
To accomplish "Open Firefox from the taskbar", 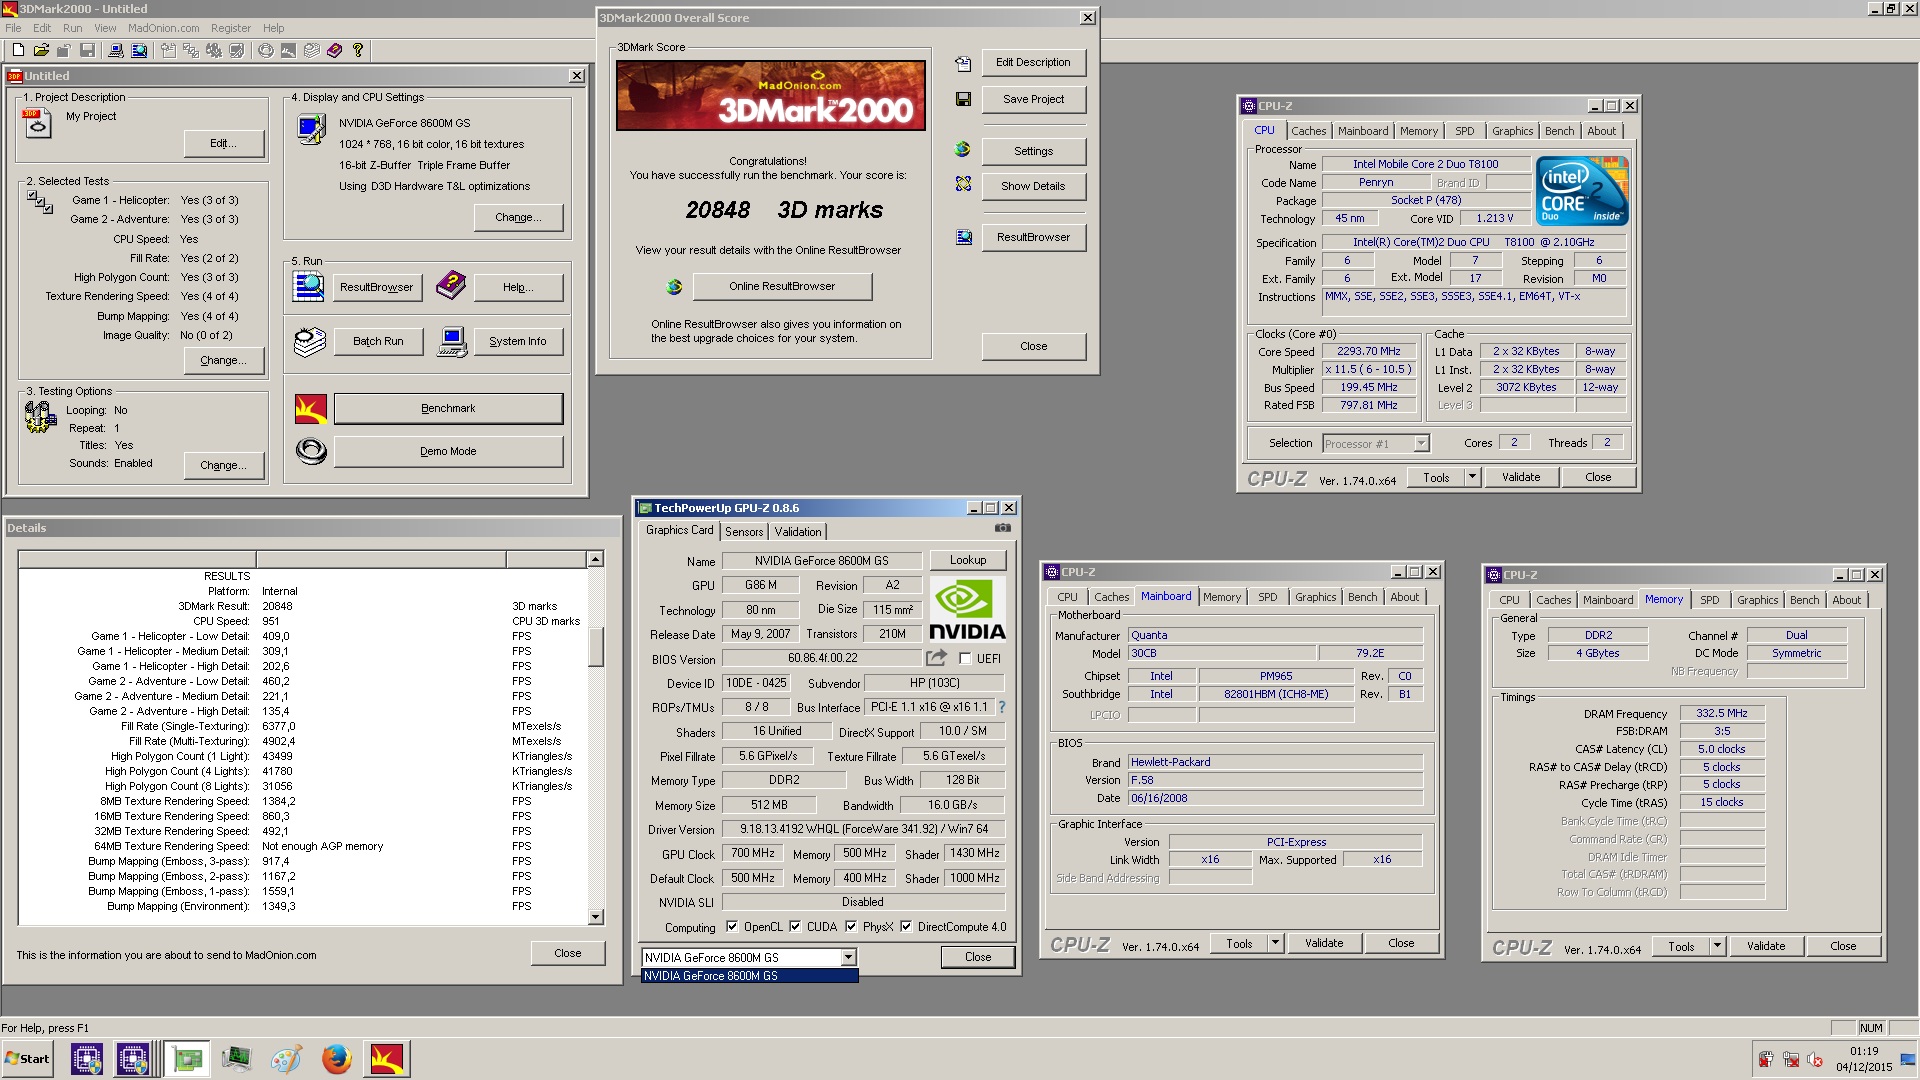I will pos(336,1058).
